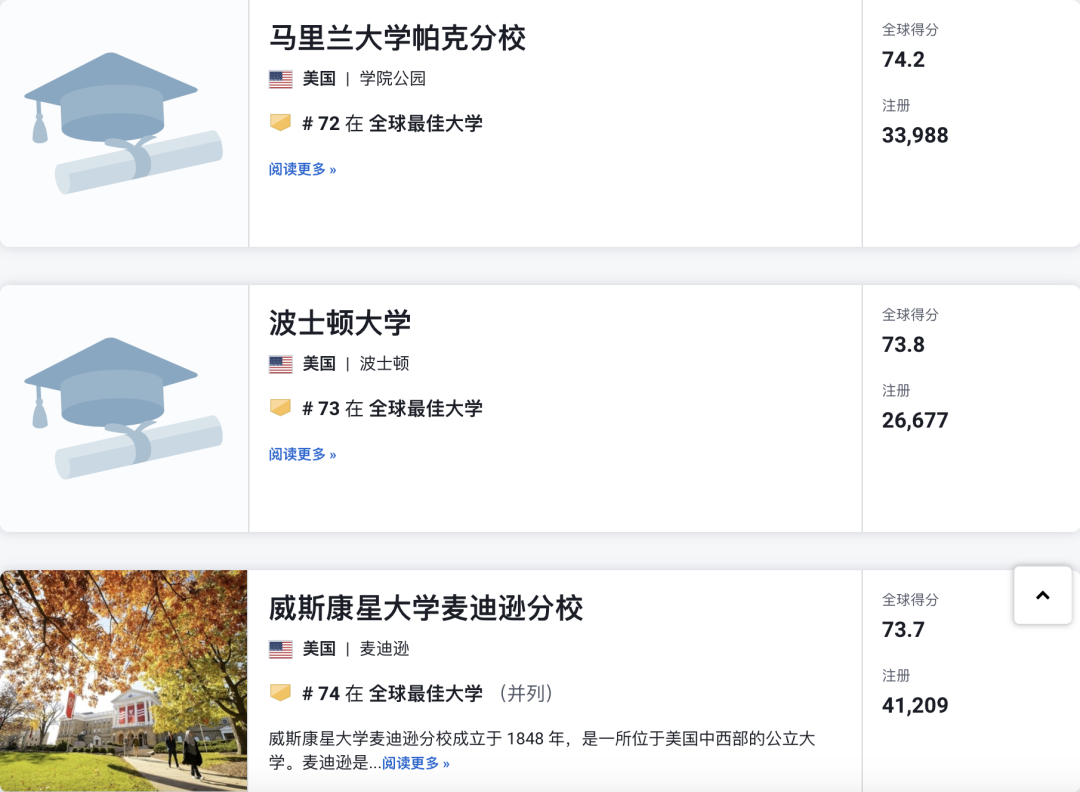Click the graduation cap placeholder for 波士顿大学

[x=123, y=408]
